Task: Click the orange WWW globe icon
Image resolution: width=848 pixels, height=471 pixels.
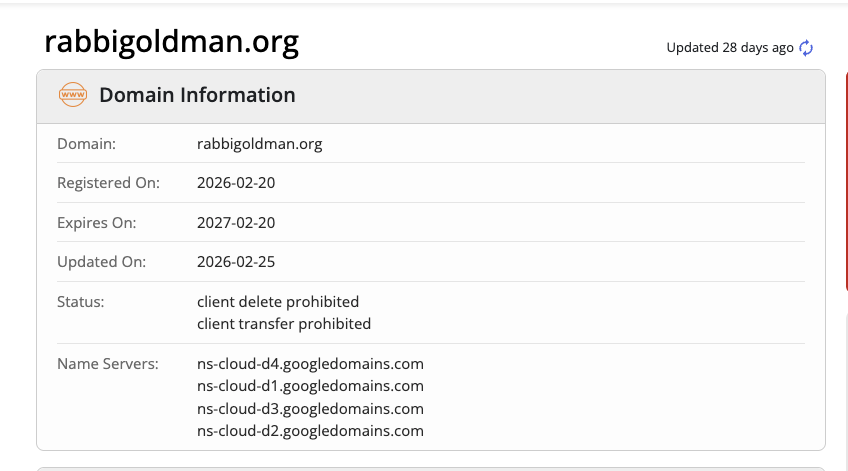Action: [73, 95]
